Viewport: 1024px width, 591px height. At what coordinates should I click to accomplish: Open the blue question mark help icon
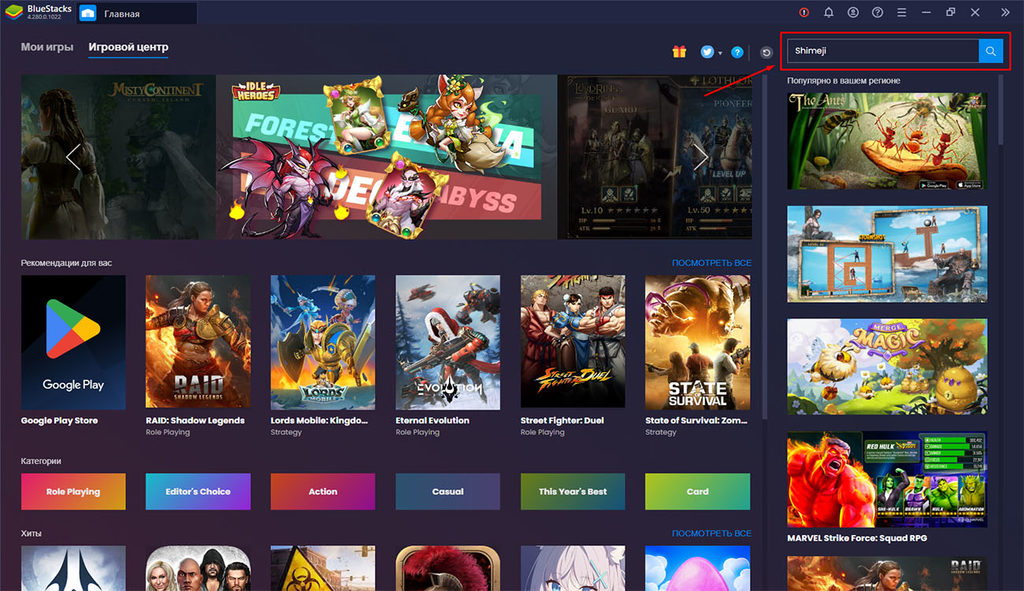(737, 52)
